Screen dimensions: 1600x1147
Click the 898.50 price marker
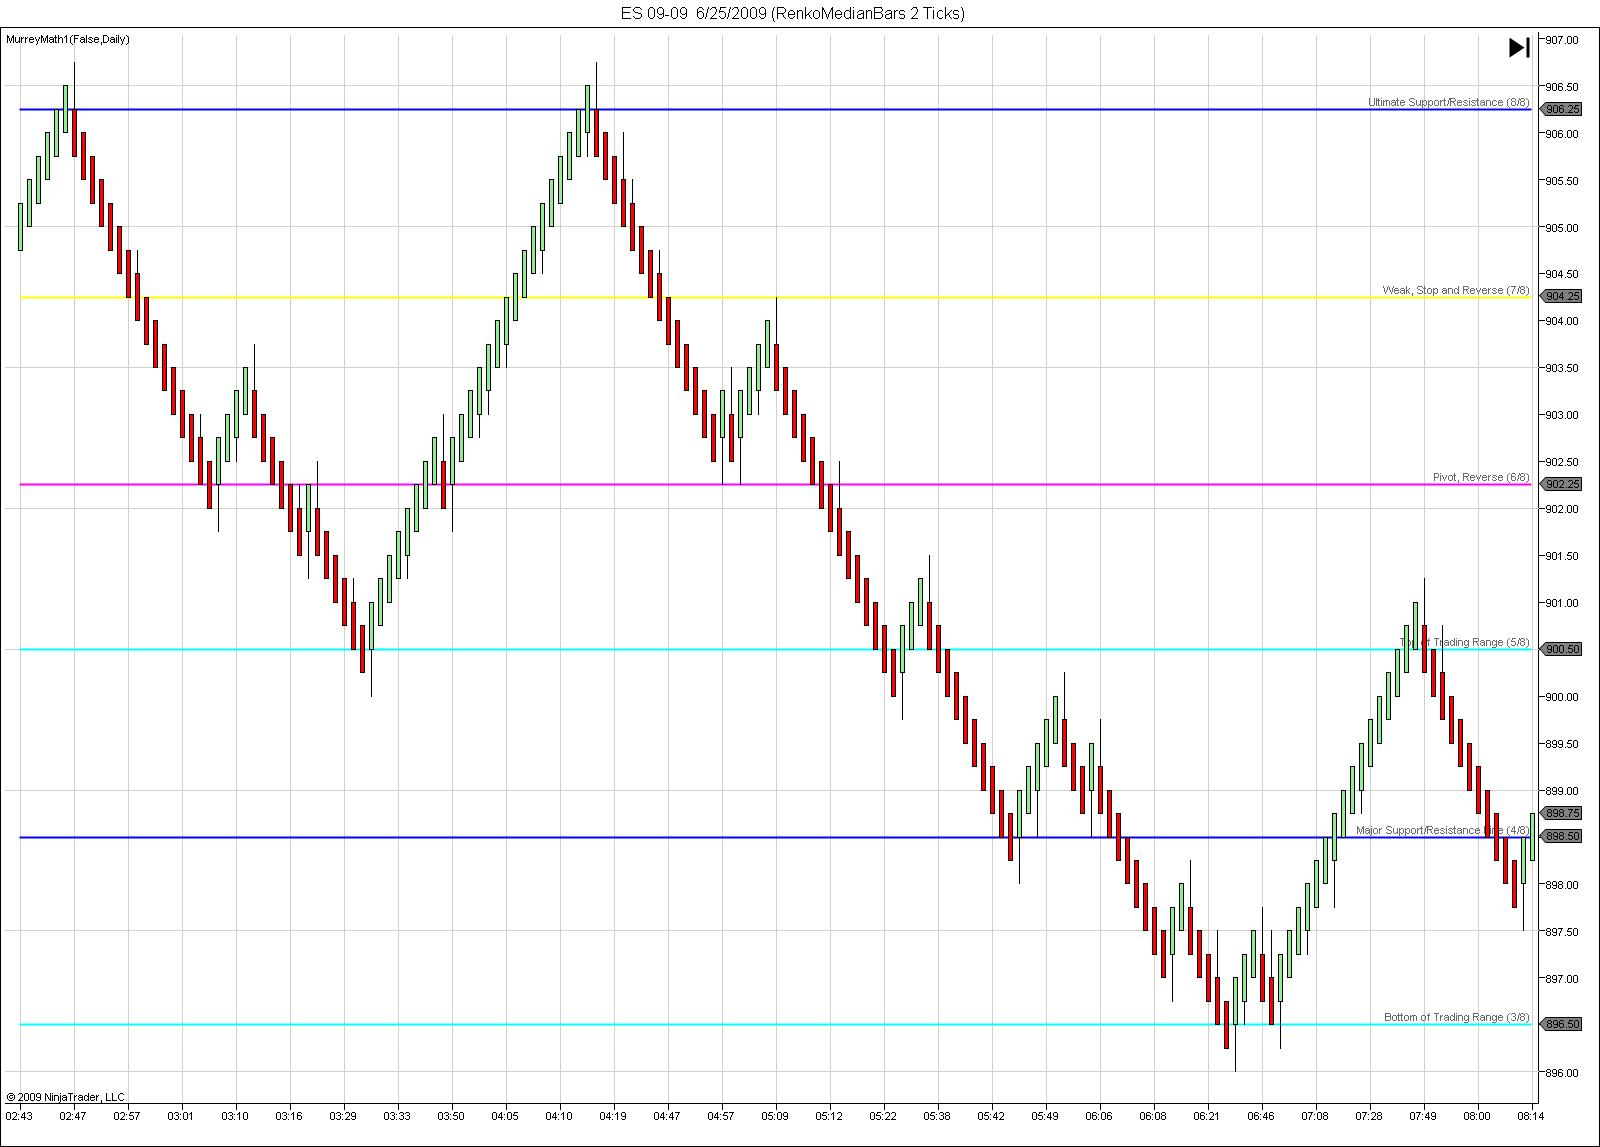[1562, 836]
